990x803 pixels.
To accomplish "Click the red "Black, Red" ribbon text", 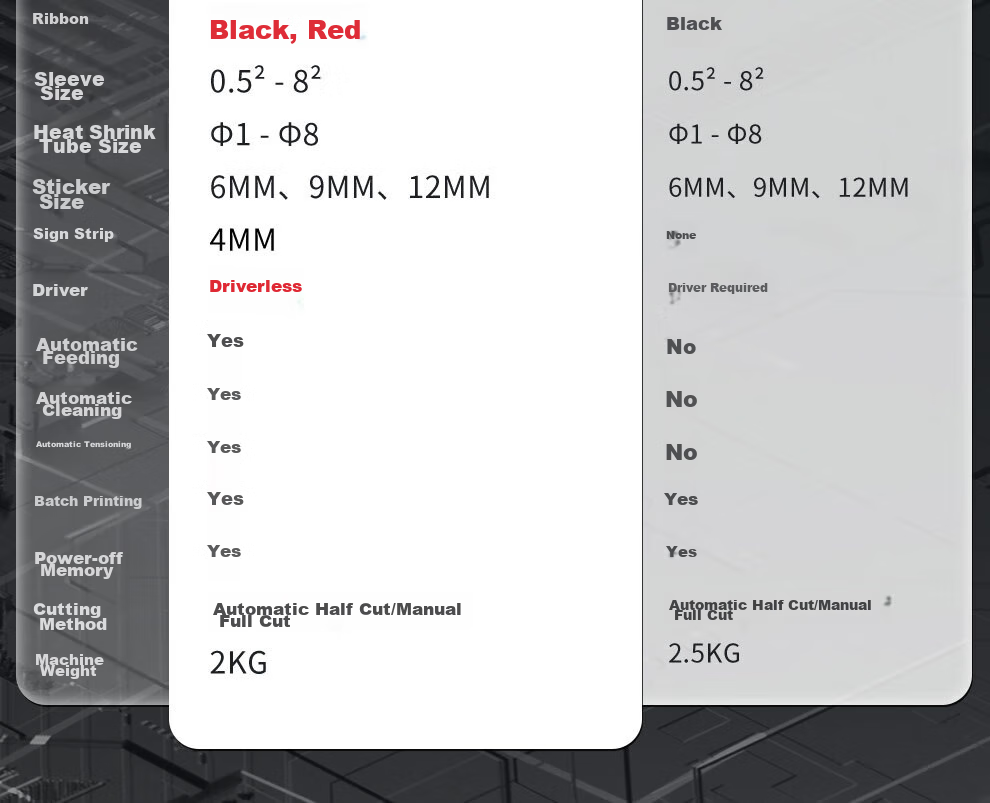I will point(285,30).
